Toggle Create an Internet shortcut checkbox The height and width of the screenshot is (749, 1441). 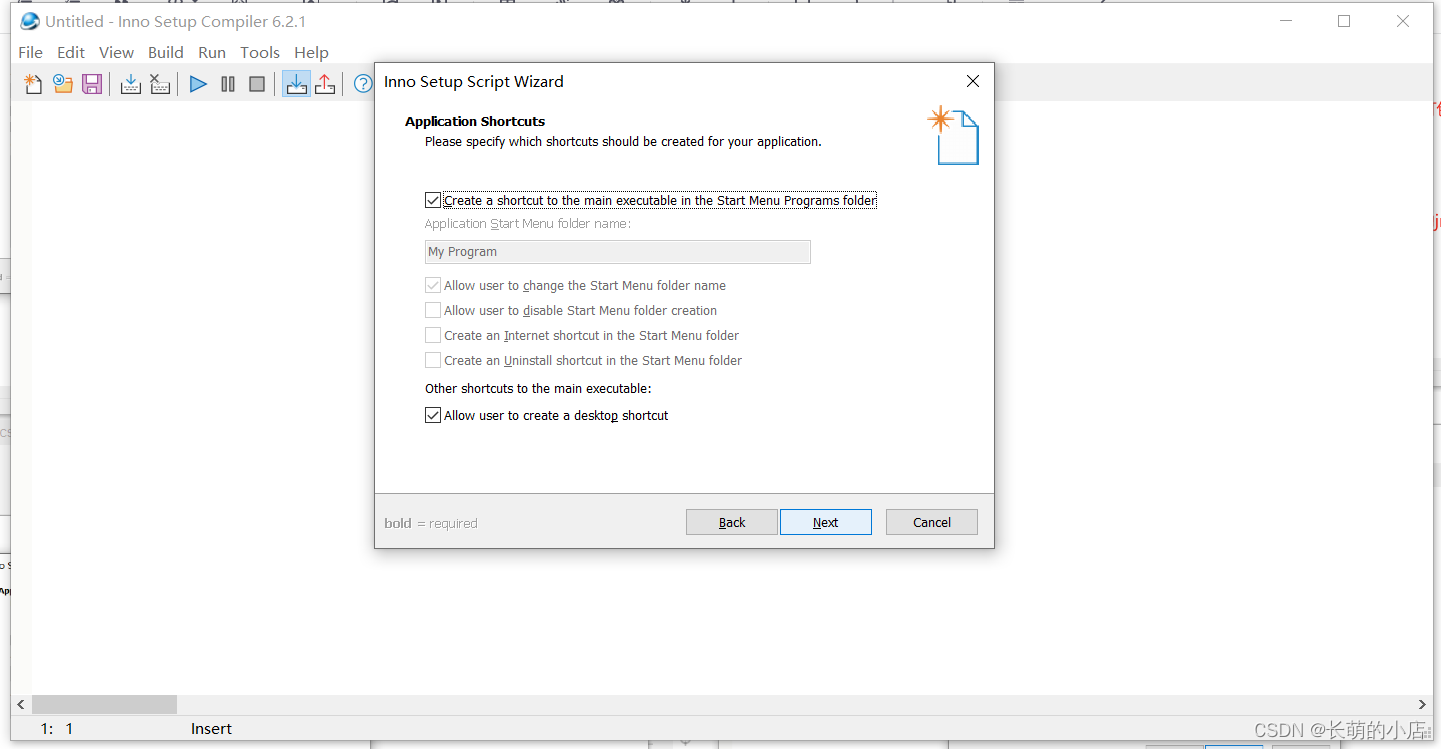click(x=433, y=335)
